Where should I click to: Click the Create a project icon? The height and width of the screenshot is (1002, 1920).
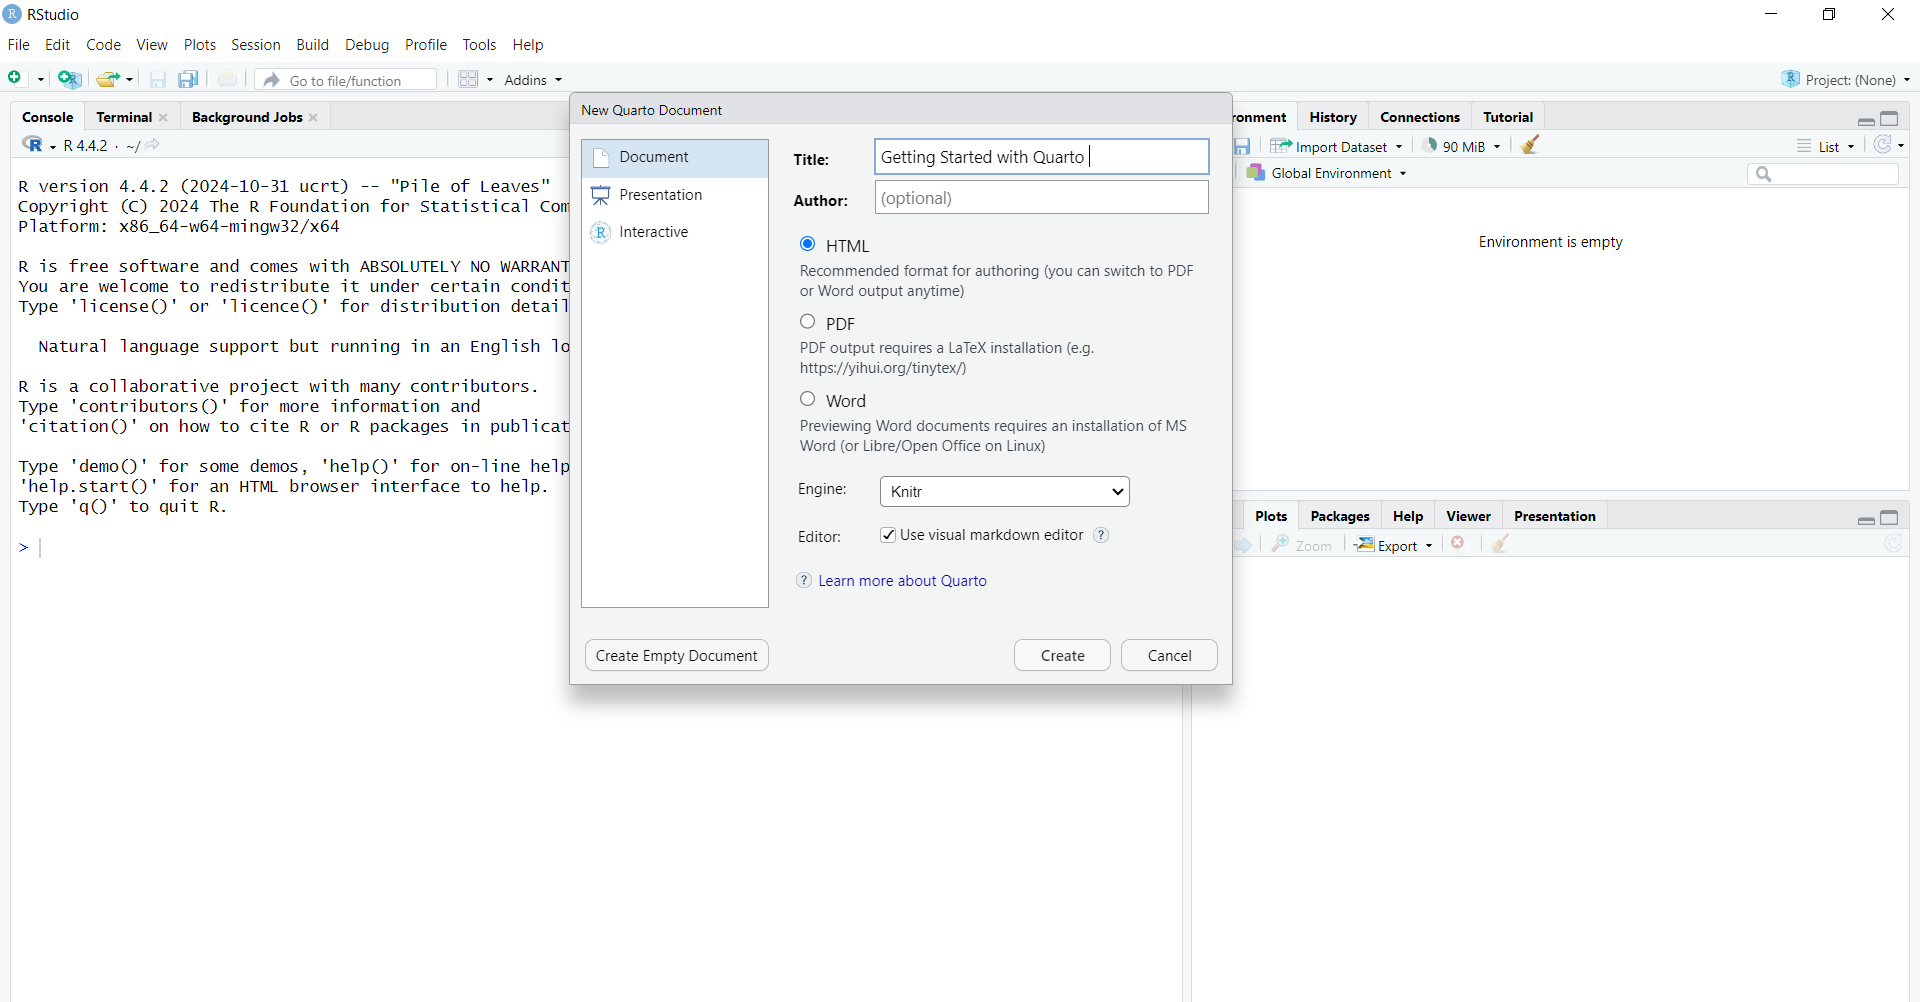(x=69, y=79)
